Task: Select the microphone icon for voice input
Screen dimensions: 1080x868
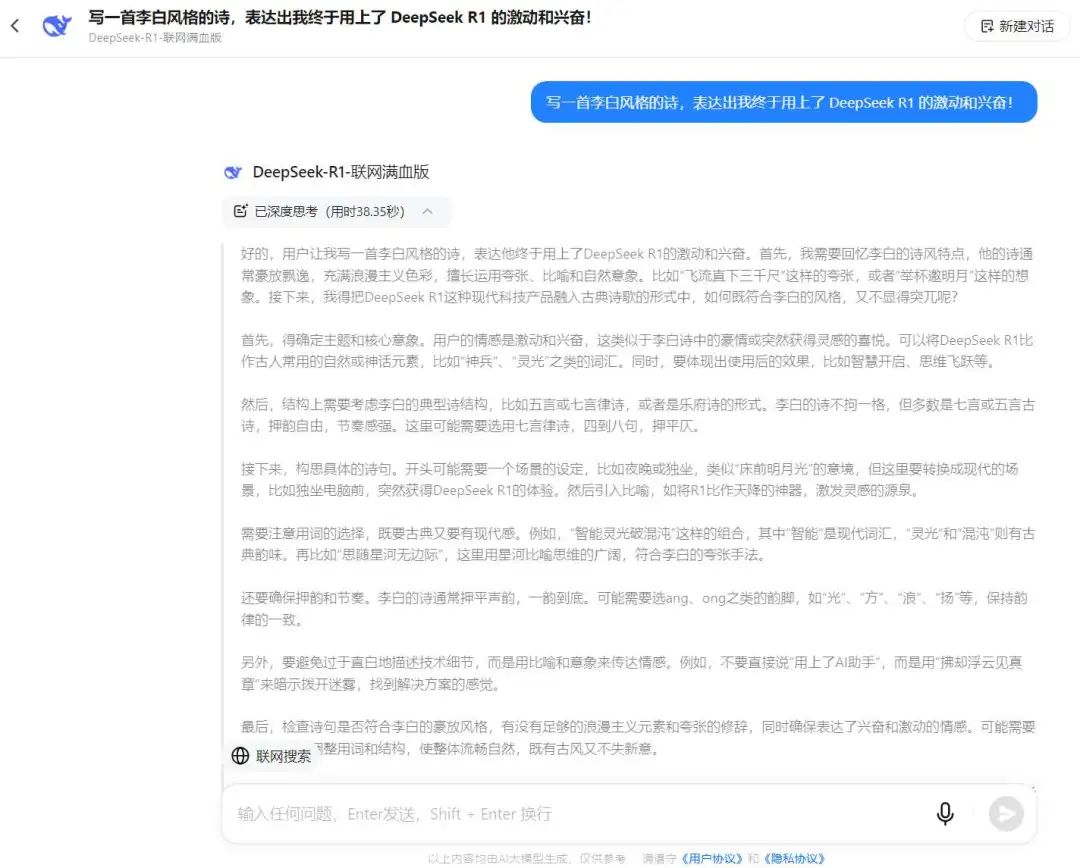Action: 945,813
